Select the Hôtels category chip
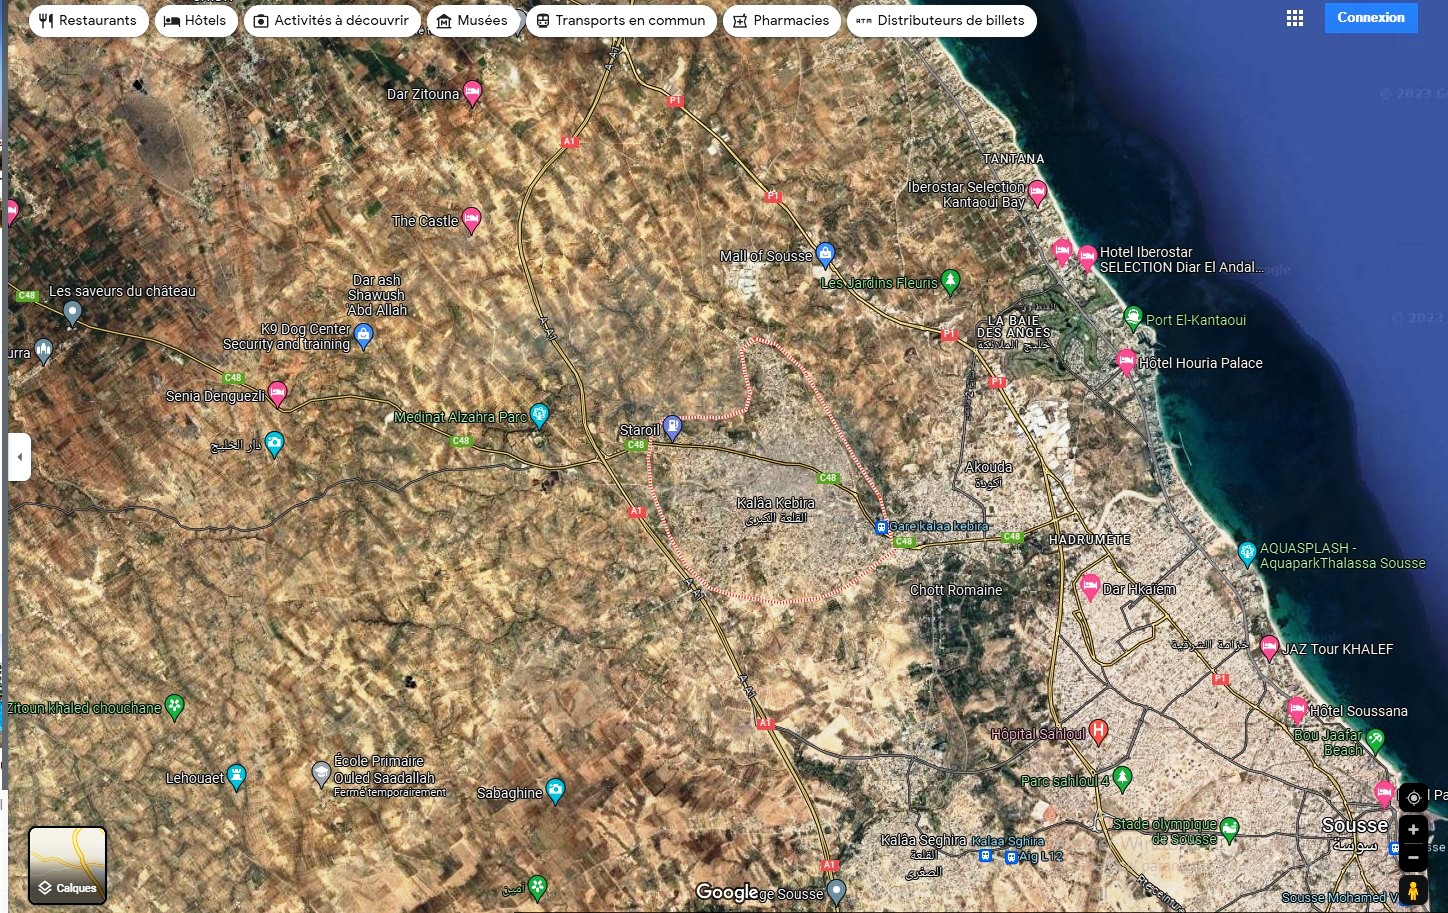Image resolution: width=1448 pixels, height=913 pixels. click(196, 20)
